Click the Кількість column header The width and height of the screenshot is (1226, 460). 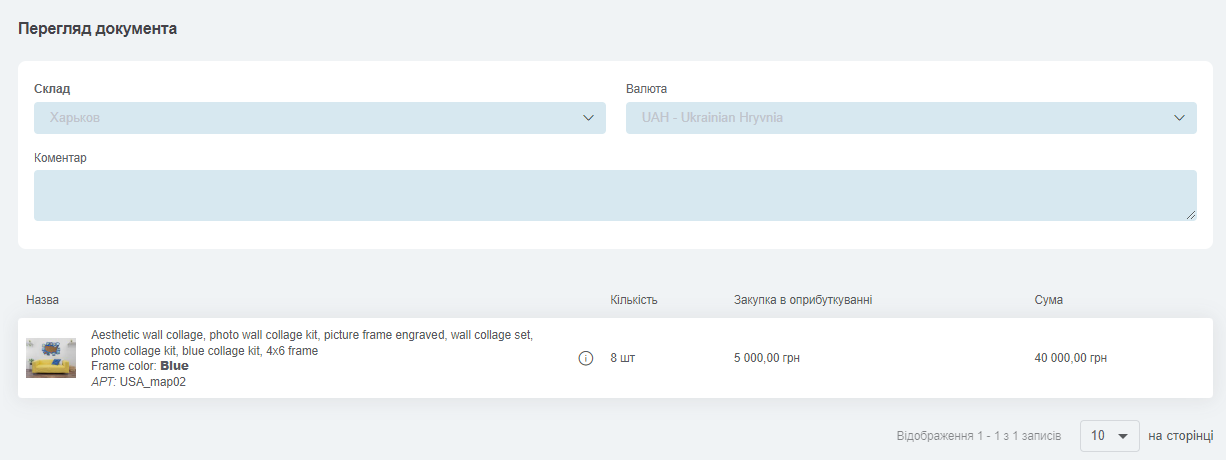point(634,300)
